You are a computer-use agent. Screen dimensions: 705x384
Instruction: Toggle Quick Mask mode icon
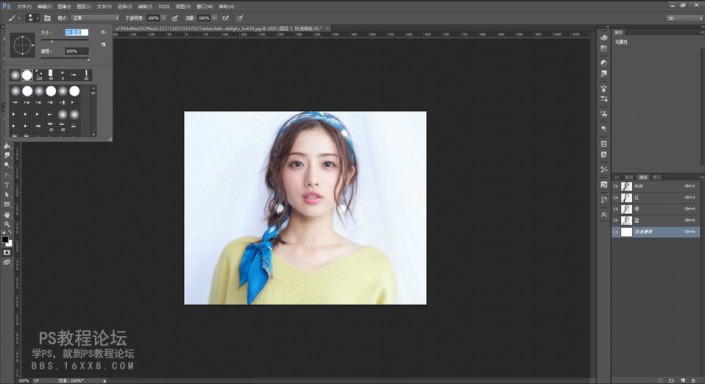point(7,252)
